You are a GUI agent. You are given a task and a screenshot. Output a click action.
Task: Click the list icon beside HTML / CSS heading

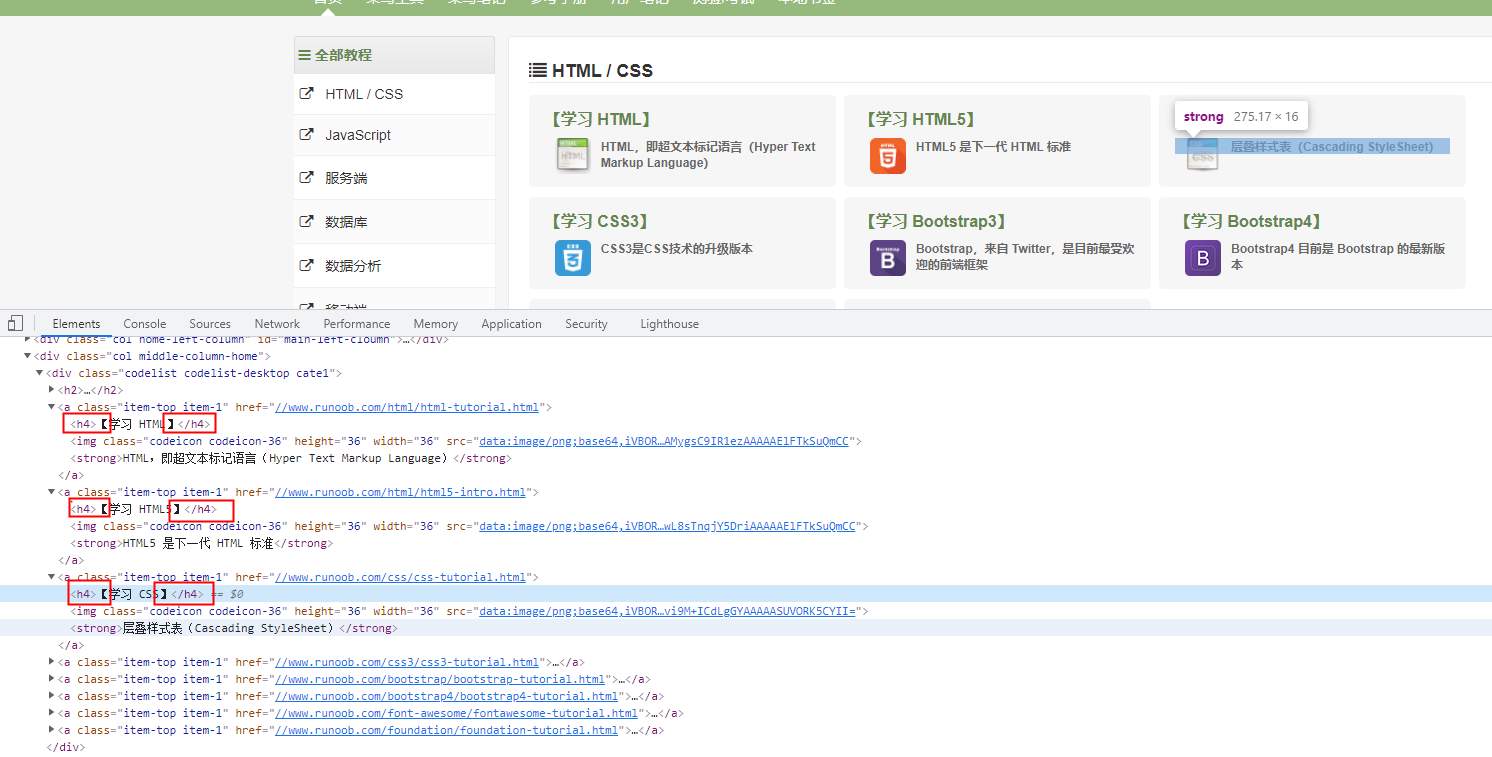tap(537, 70)
